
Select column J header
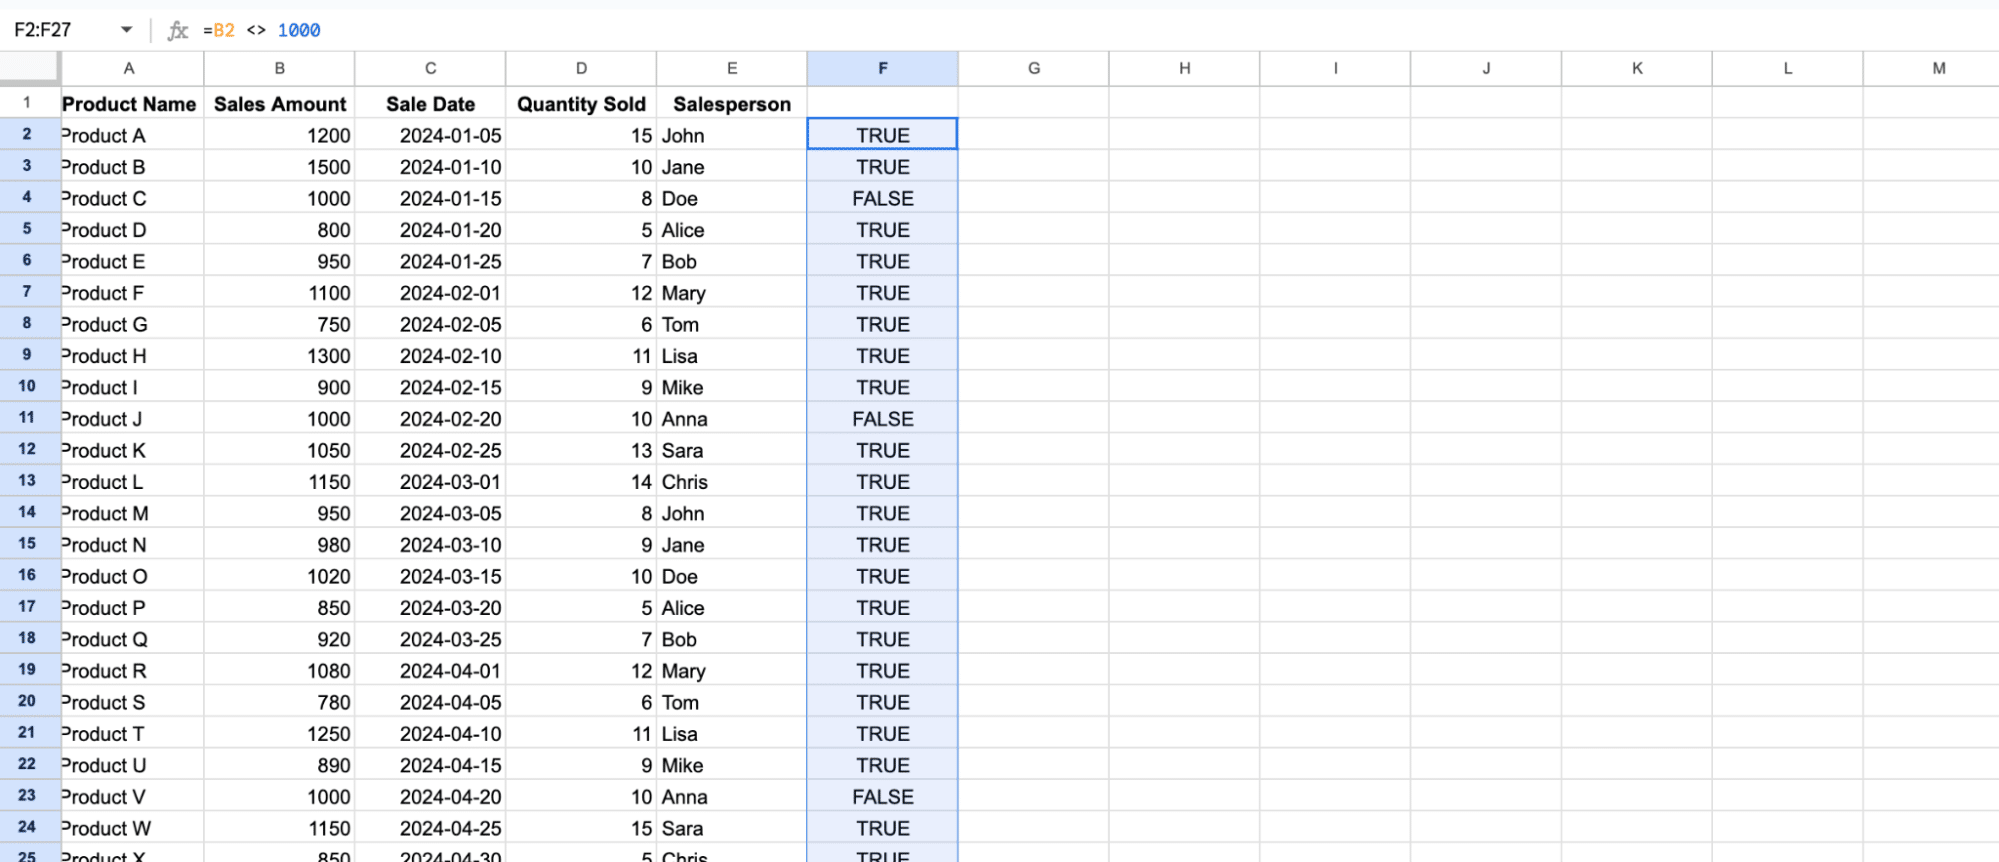coord(1486,68)
